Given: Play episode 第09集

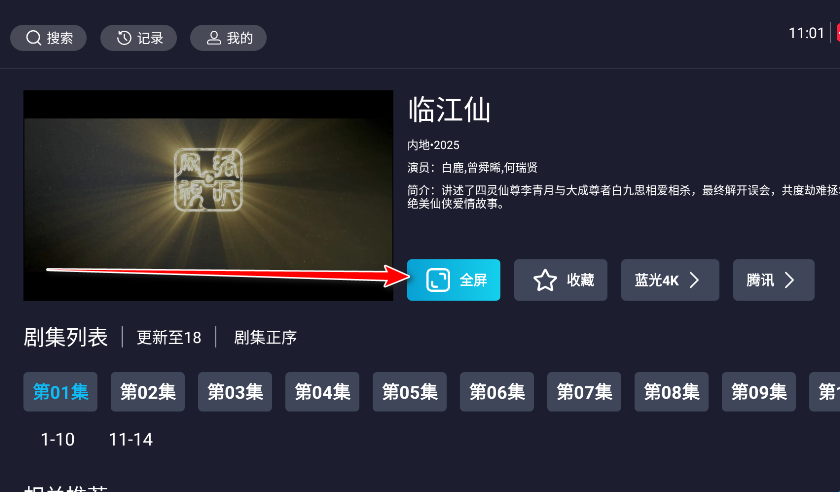Looking at the screenshot, I should [x=759, y=392].
